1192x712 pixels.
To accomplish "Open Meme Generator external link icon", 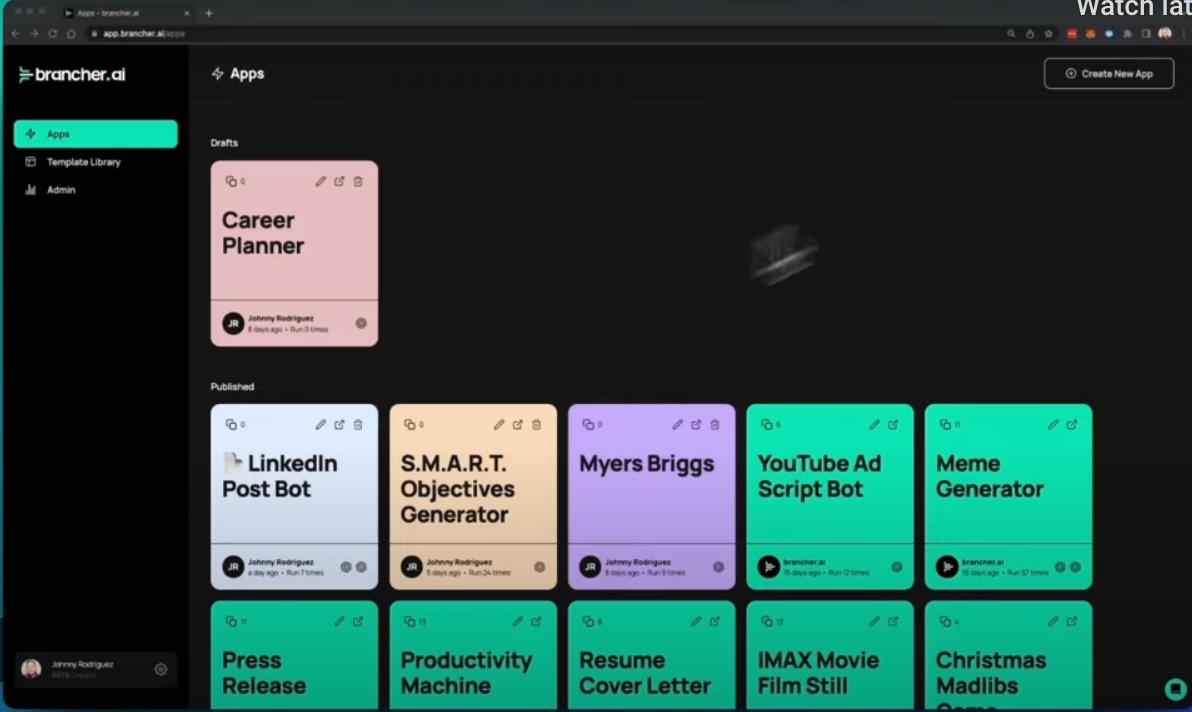I will 1072,425.
